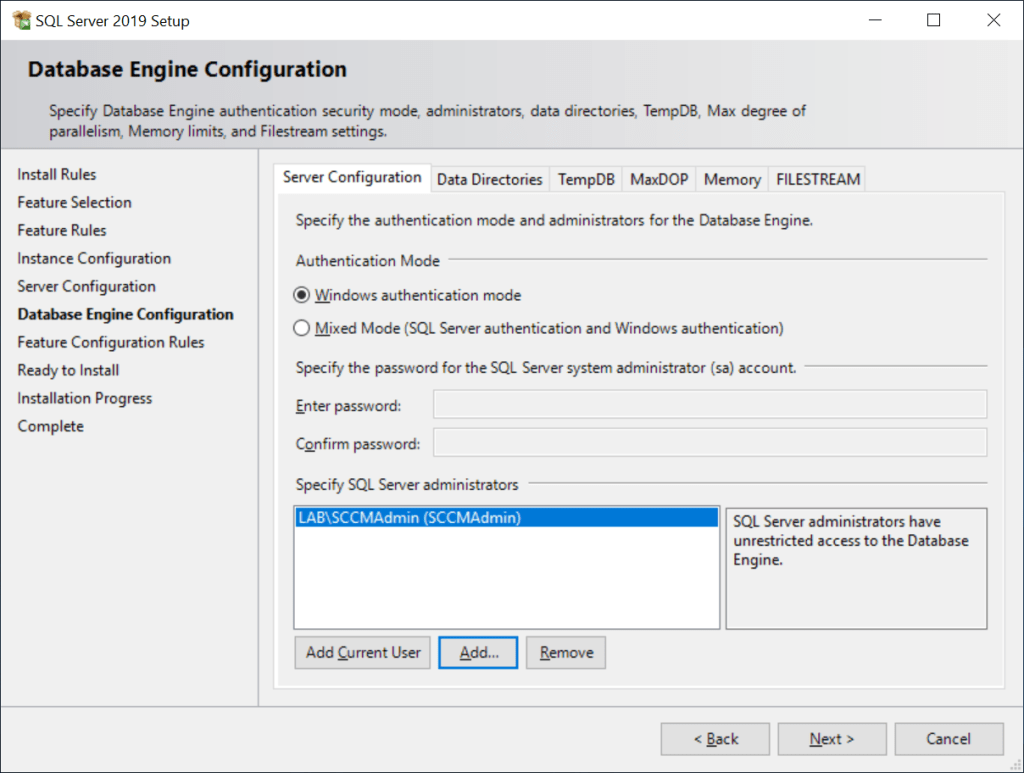Select Mixed Mode authentication option
The height and width of the screenshot is (773, 1024).
(x=302, y=328)
